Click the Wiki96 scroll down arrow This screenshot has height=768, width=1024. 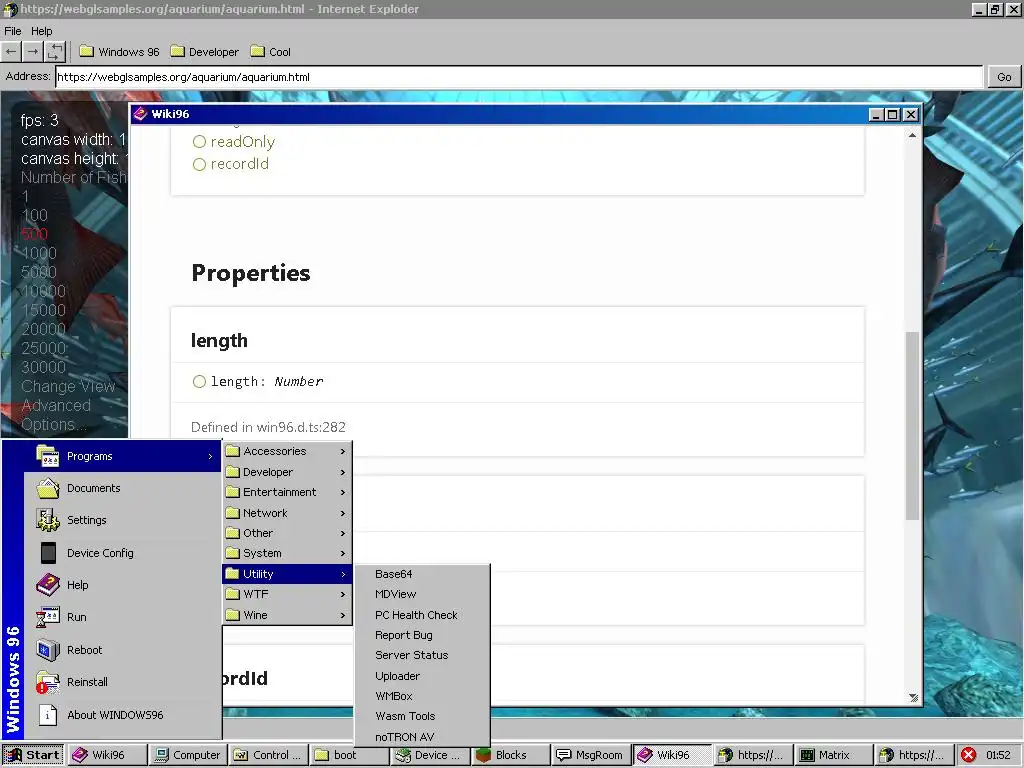click(x=912, y=697)
